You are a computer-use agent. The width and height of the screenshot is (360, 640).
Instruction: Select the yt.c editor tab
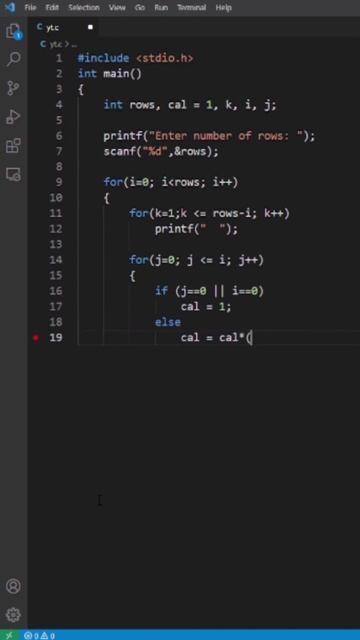(64, 27)
